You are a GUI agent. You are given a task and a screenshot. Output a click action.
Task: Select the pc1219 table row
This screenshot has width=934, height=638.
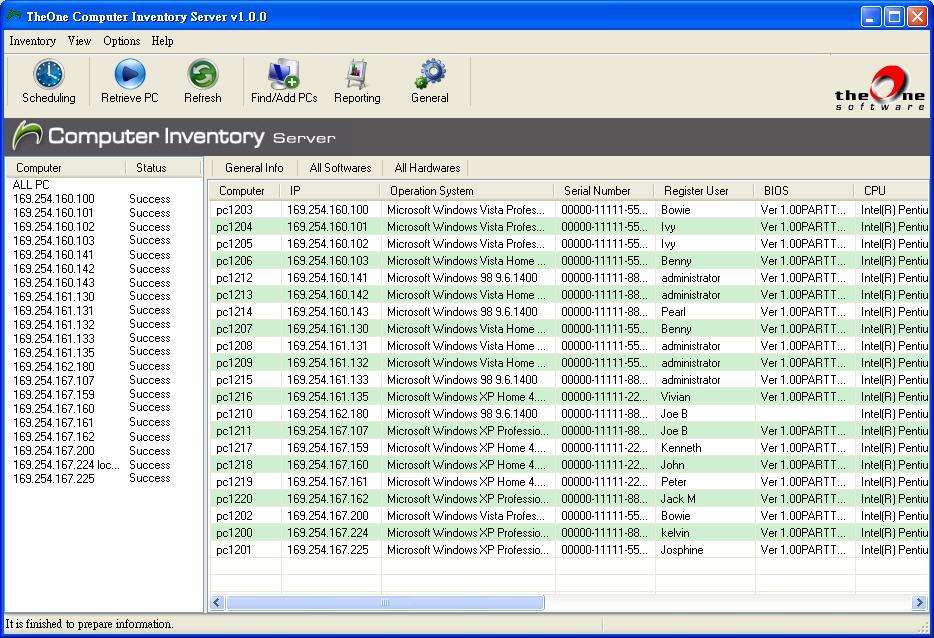pos(571,481)
